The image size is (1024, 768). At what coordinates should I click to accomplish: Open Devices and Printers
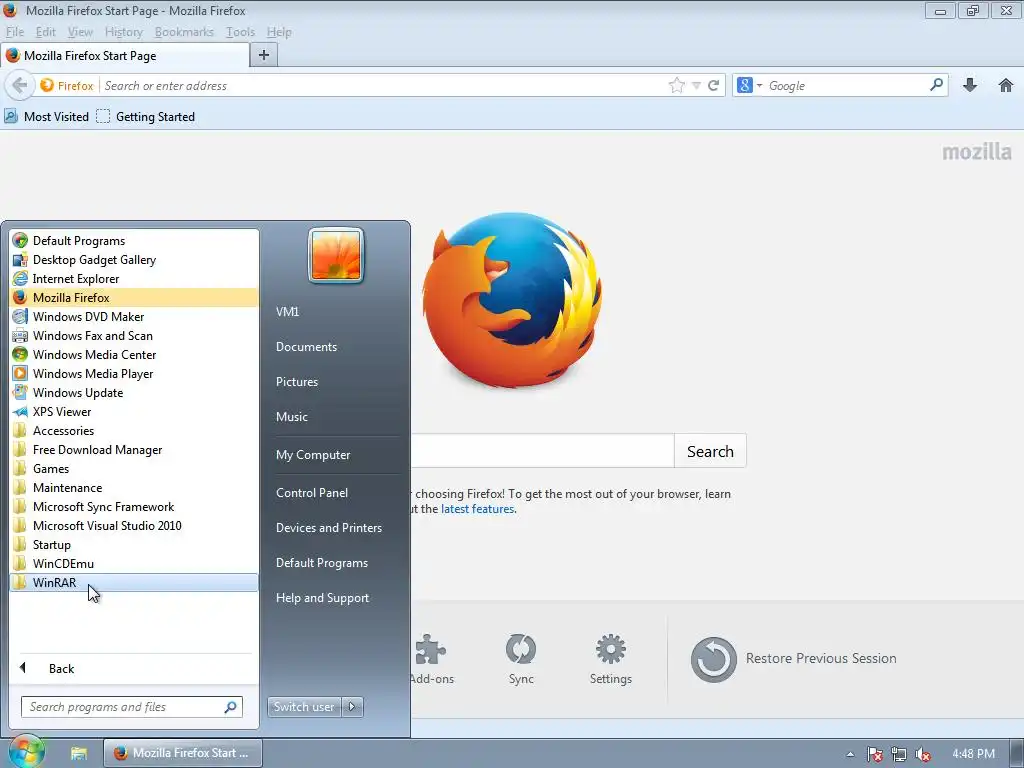pyautogui.click(x=329, y=528)
